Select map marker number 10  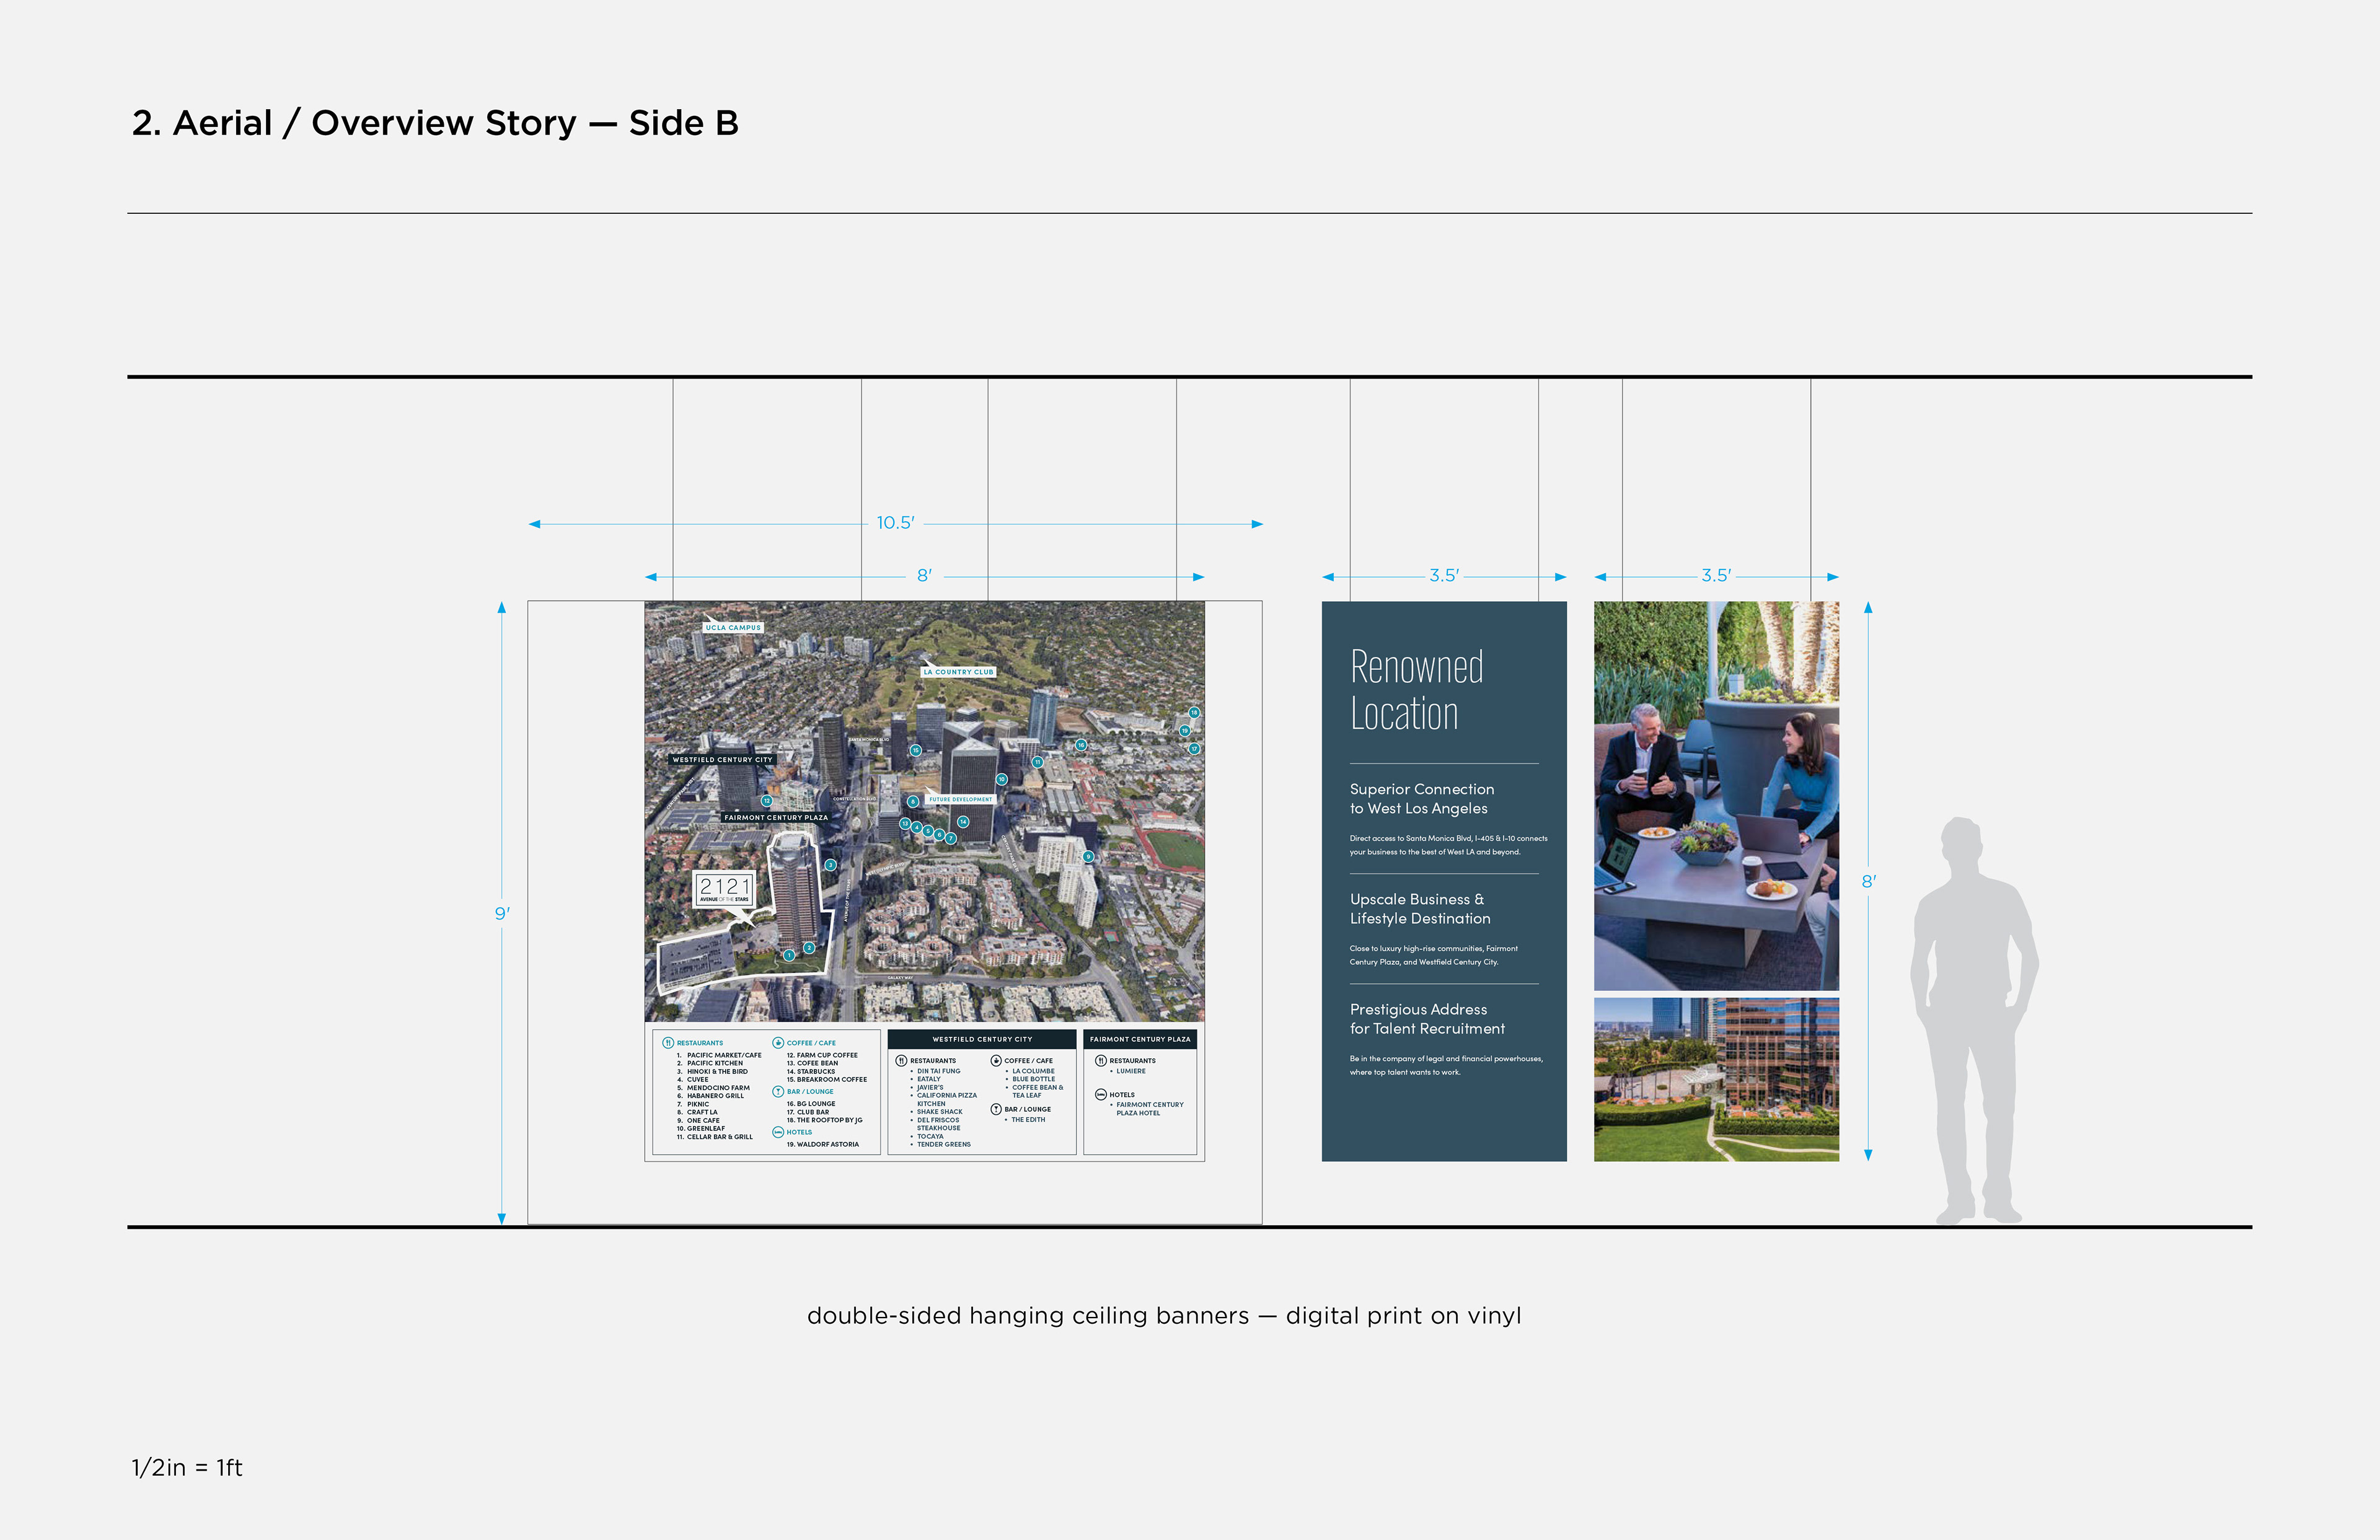(x=1002, y=779)
